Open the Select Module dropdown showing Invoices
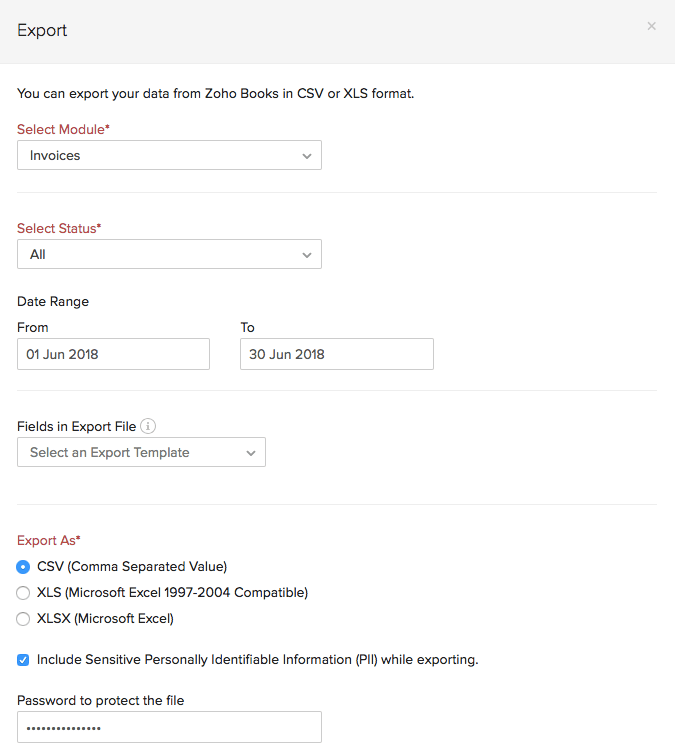The width and height of the screenshot is (675, 754). click(x=169, y=155)
